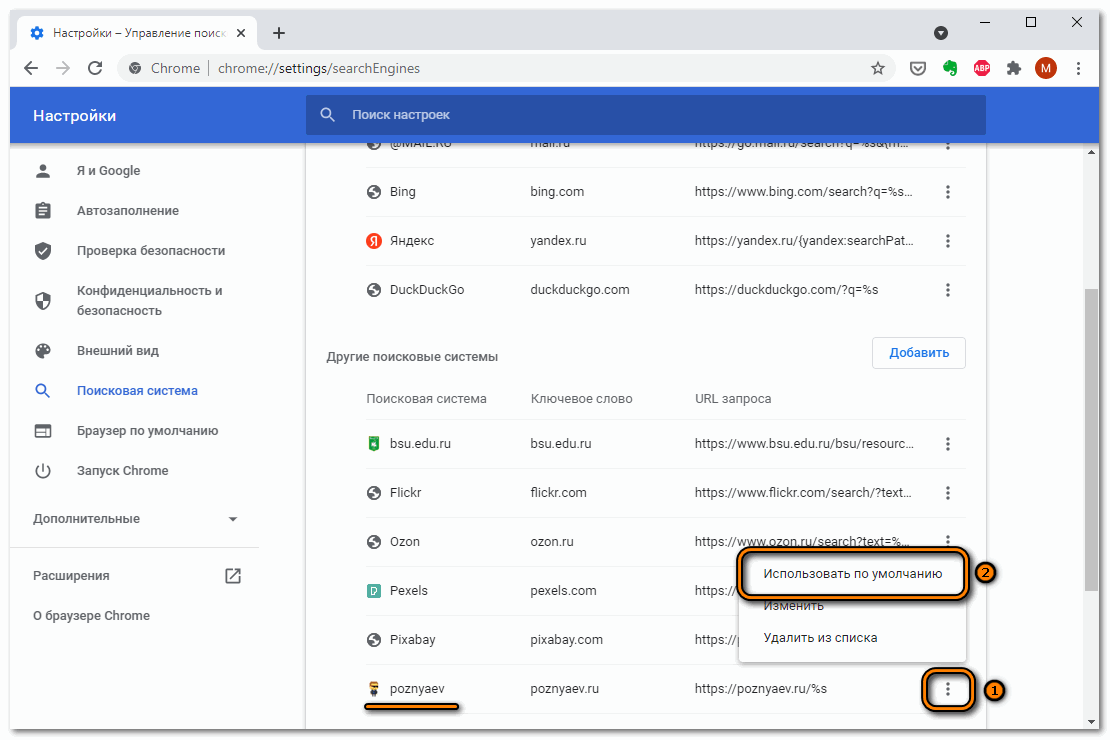The image size is (1110, 740).
Task: Open the Pocket extension icon
Action: point(917,68)
